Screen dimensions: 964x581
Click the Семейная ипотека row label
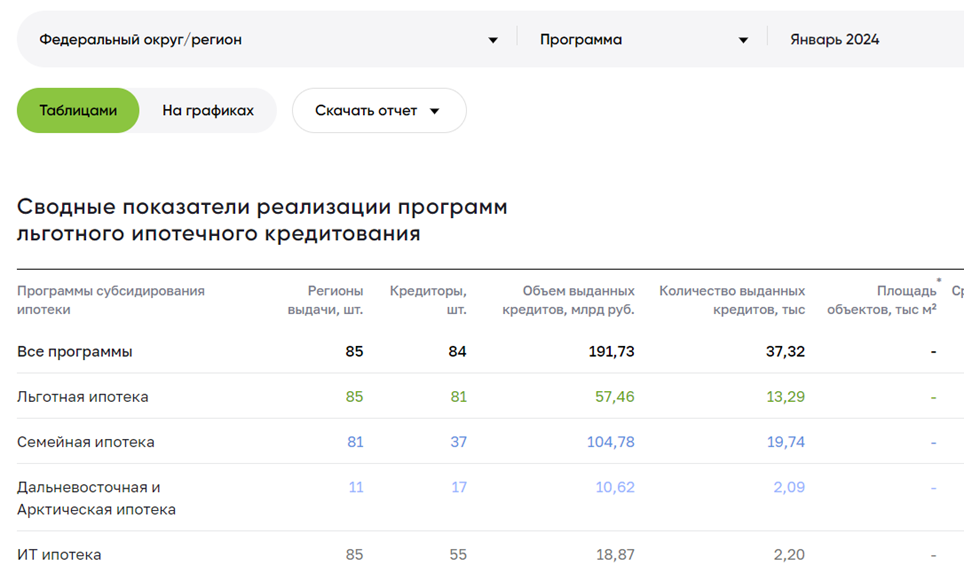point(85,442)
